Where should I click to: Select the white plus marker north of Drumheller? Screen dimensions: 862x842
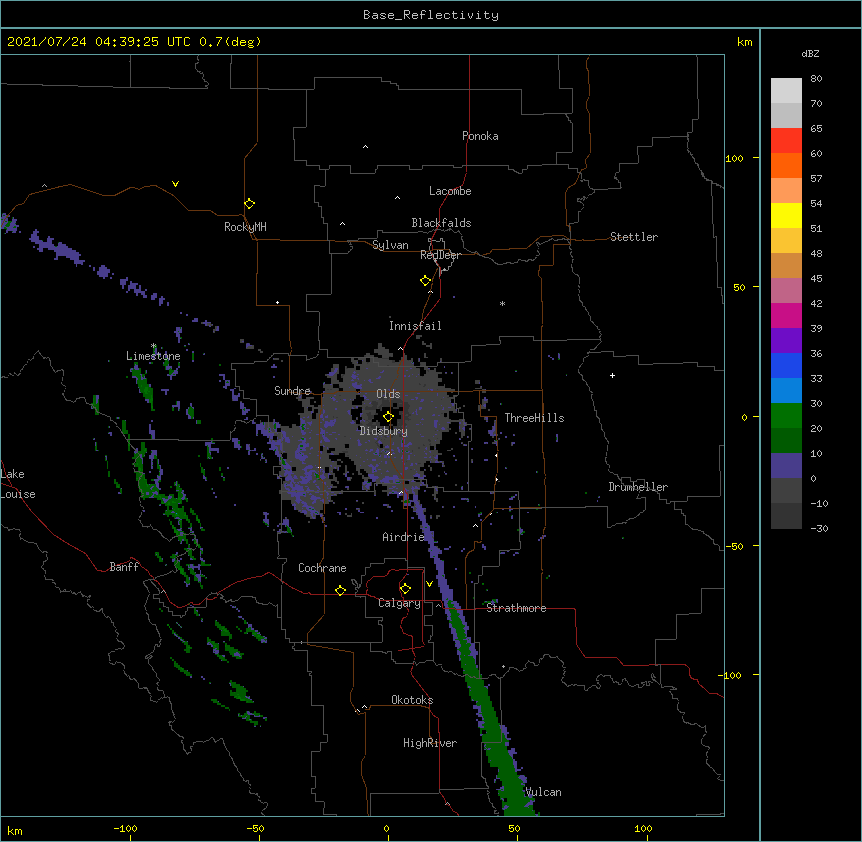612,375
